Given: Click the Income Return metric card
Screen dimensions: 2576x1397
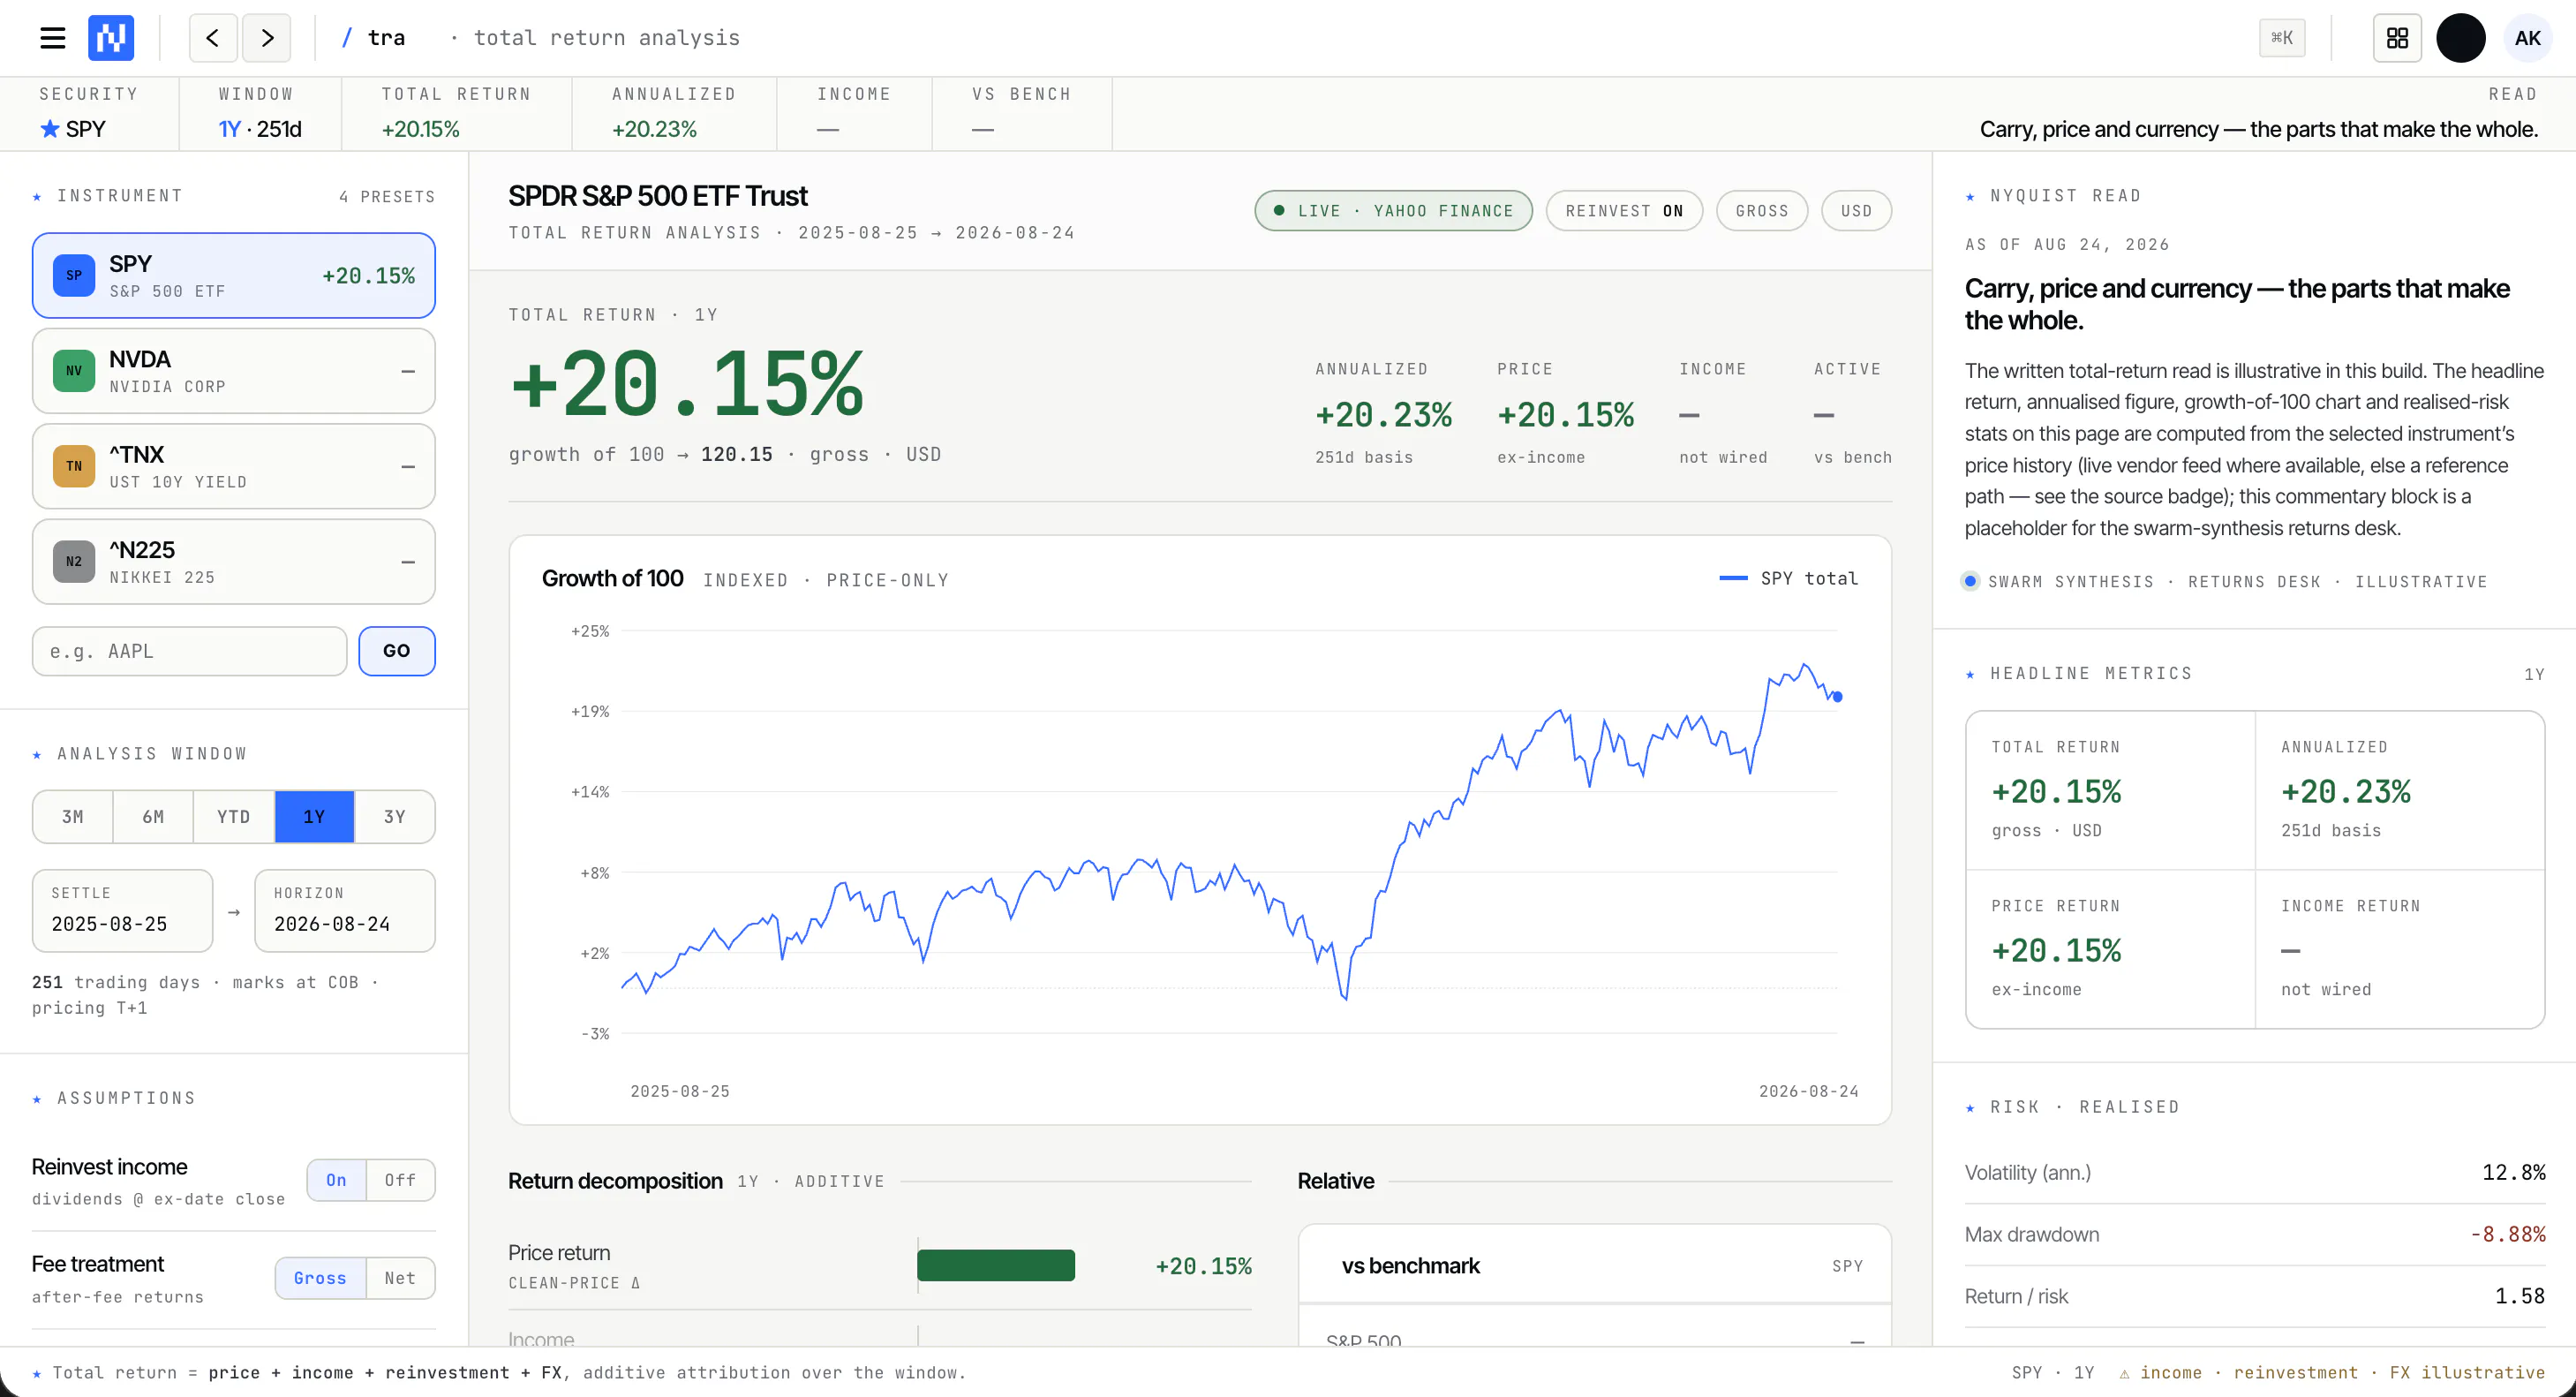Looking at the screenshot, I should (x=2400, y=949).
